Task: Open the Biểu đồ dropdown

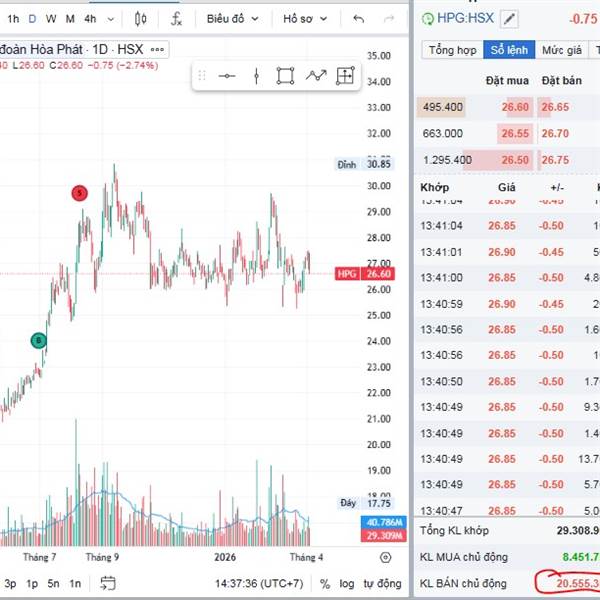Action: (x=233, y=19)
